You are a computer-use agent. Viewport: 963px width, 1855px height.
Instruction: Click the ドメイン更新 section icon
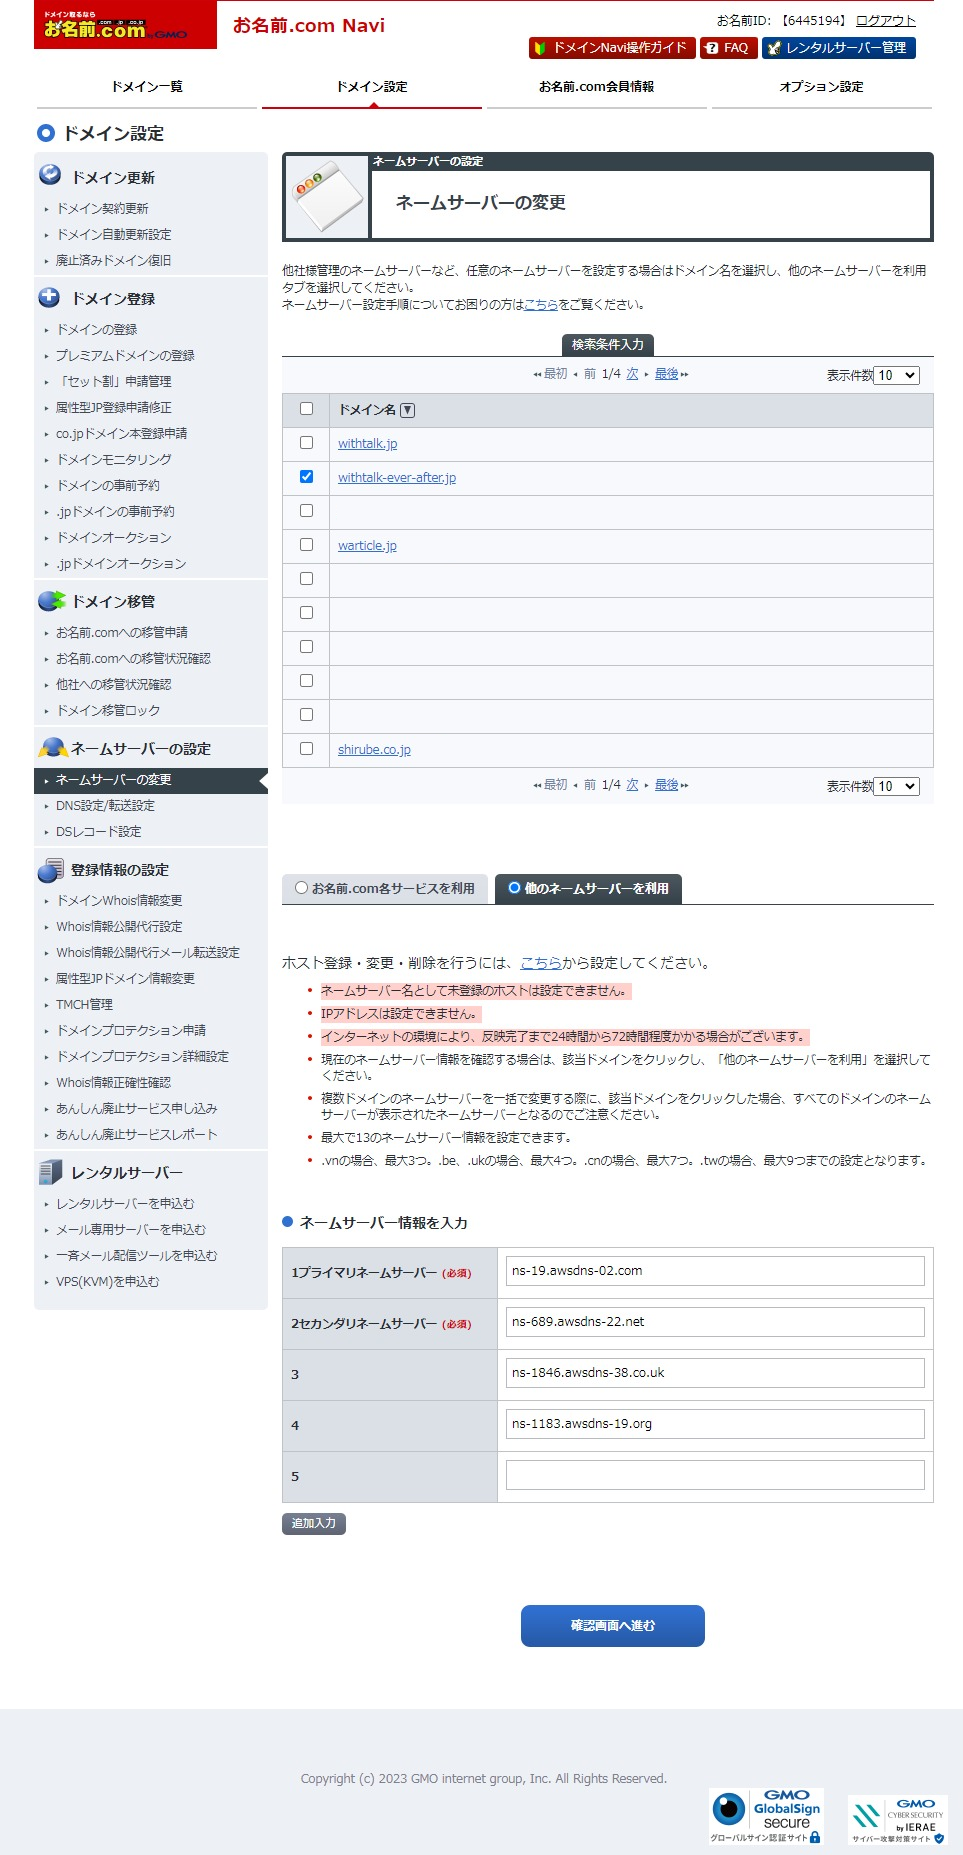pyautogui.click(x=50, y=175)
